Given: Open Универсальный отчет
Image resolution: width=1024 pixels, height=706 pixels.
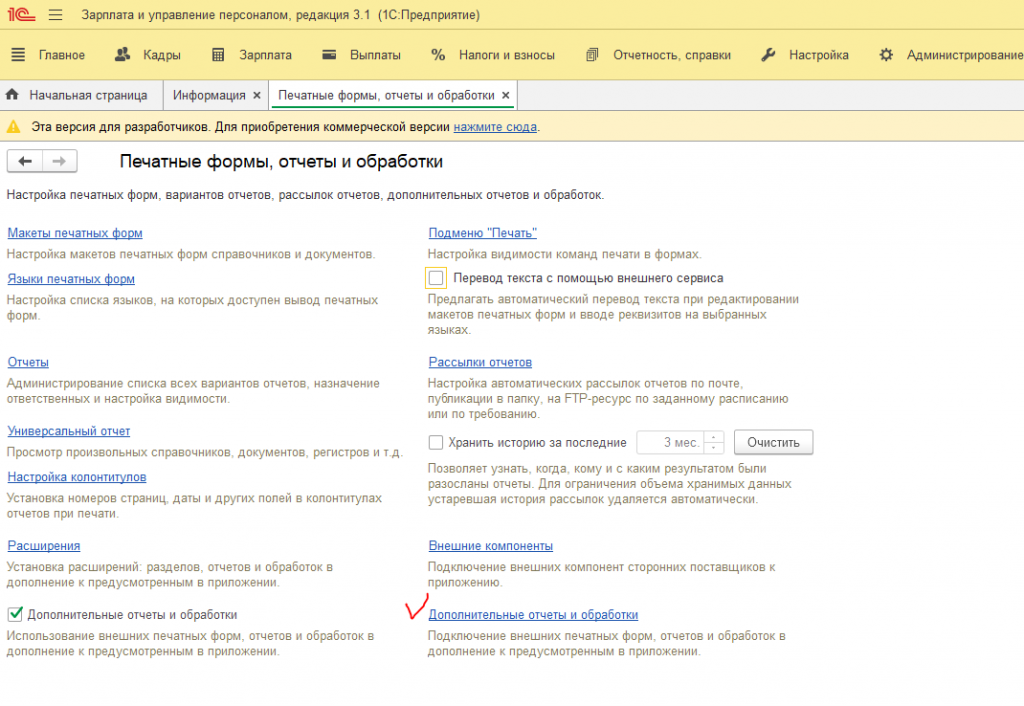Looking at the screenshot, I should (69, 431).
